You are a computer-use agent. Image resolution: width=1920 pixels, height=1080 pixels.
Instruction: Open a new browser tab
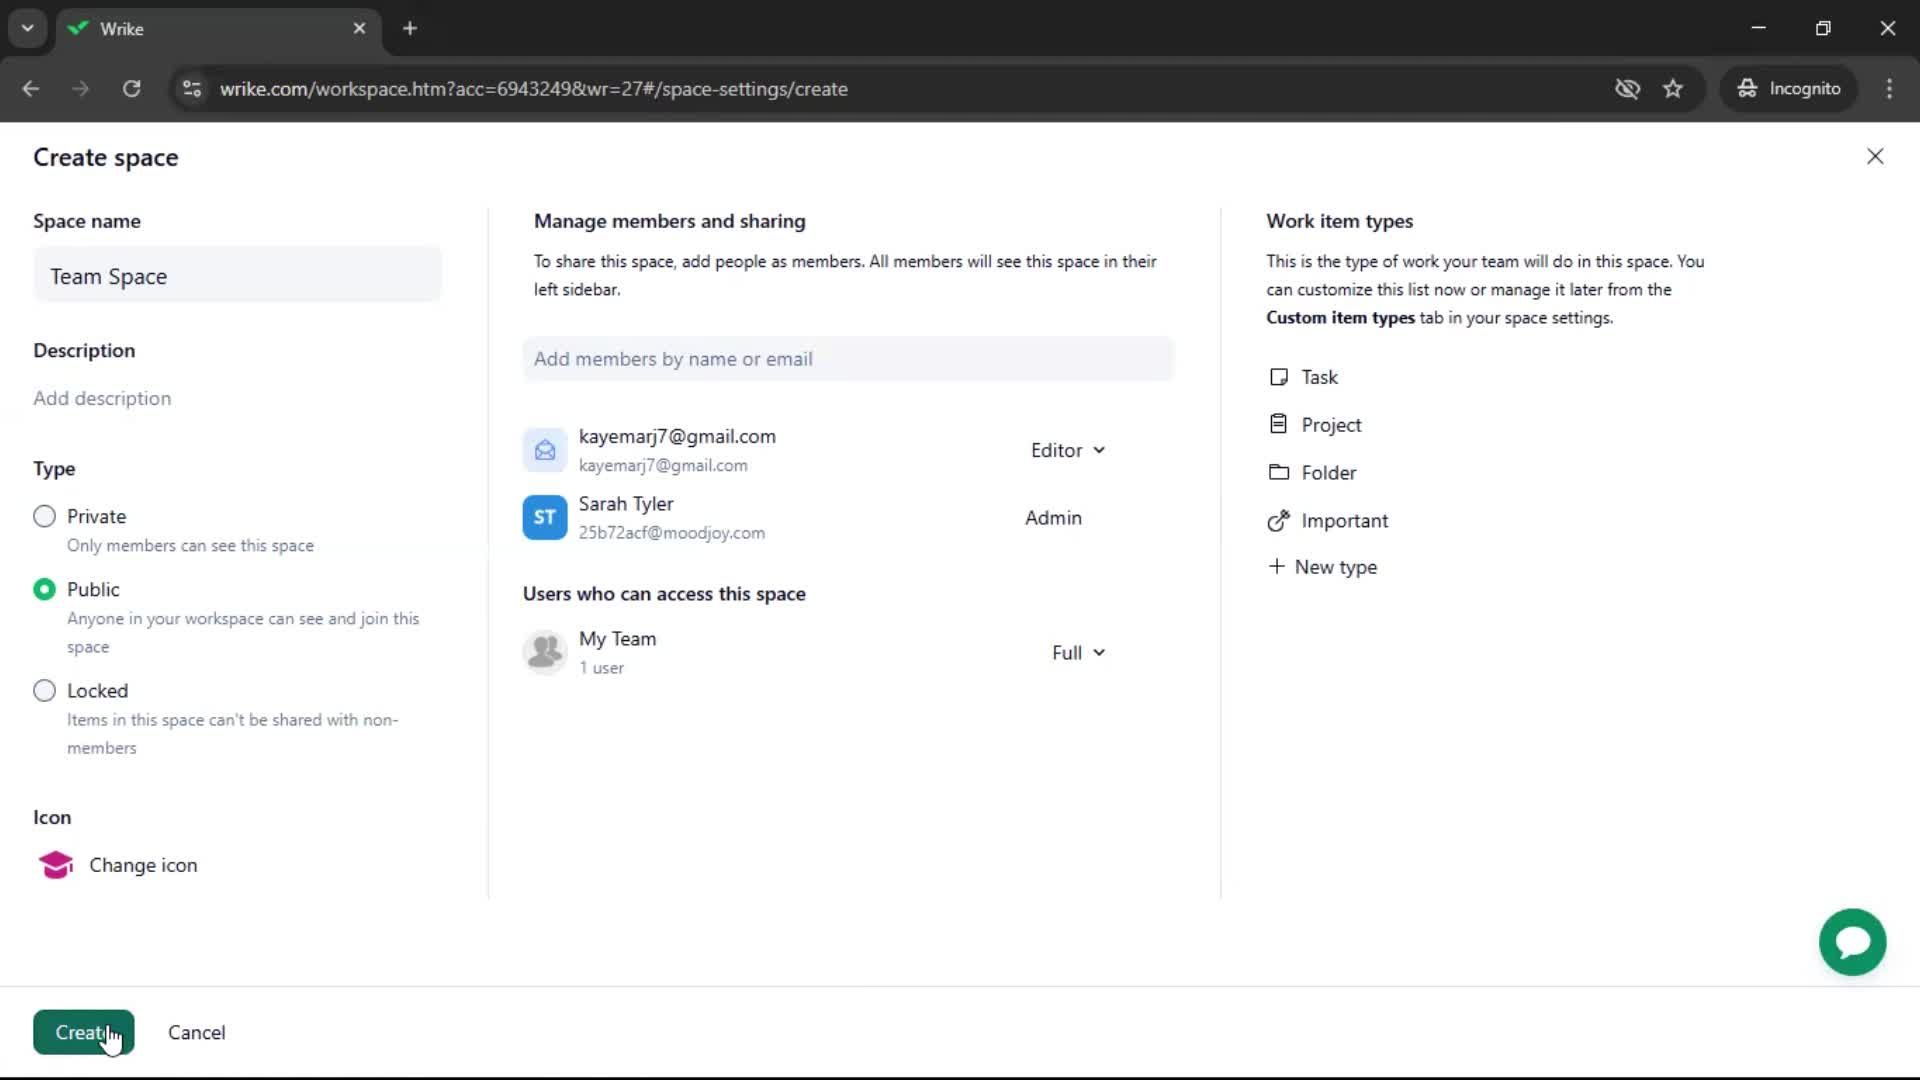pos(410,28)
